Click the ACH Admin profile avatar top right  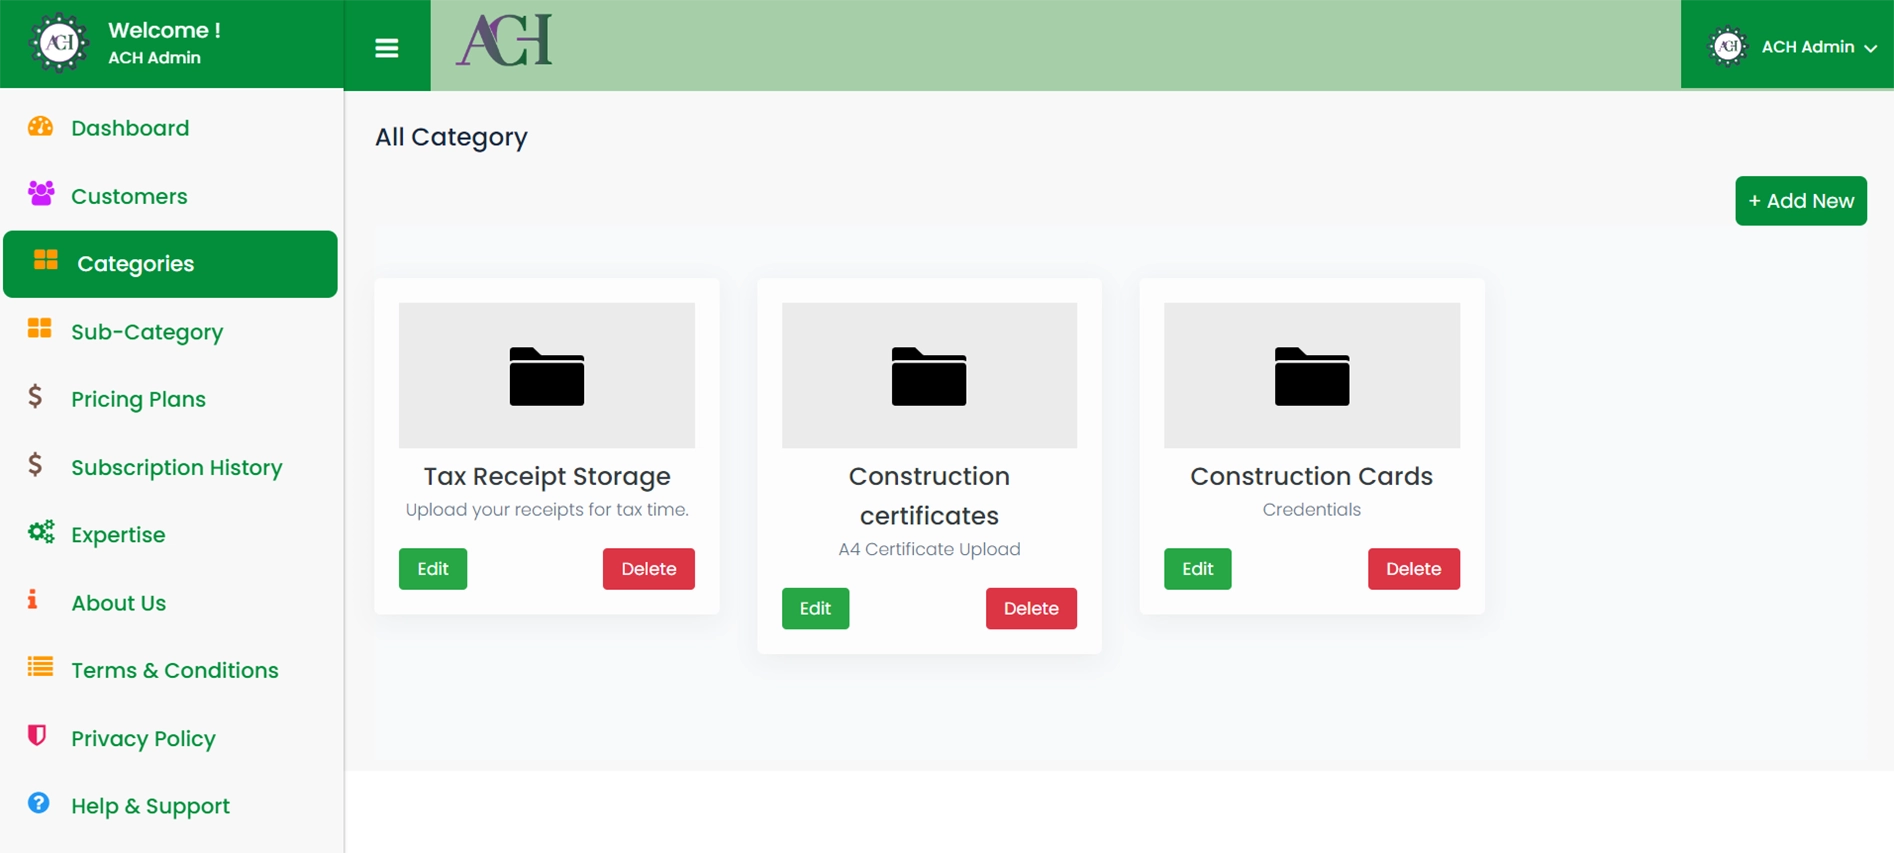(1727, 46)
